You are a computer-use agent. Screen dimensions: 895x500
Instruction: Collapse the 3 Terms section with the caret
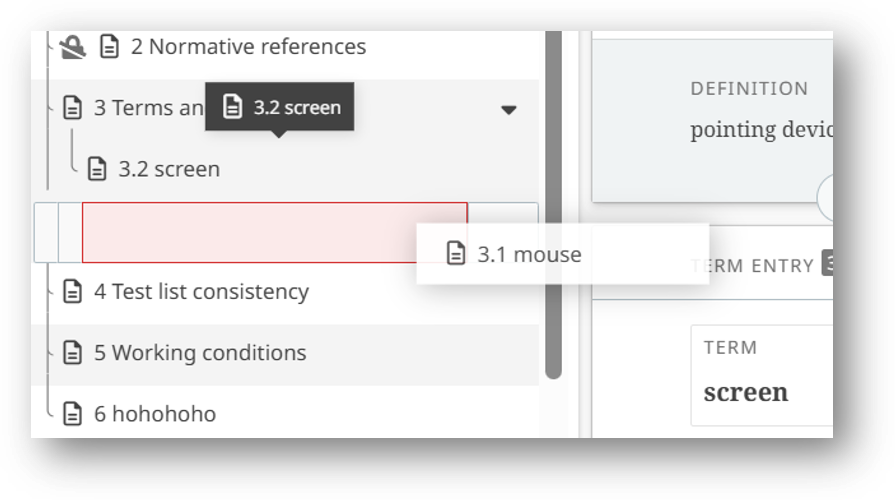click(509, 110)
